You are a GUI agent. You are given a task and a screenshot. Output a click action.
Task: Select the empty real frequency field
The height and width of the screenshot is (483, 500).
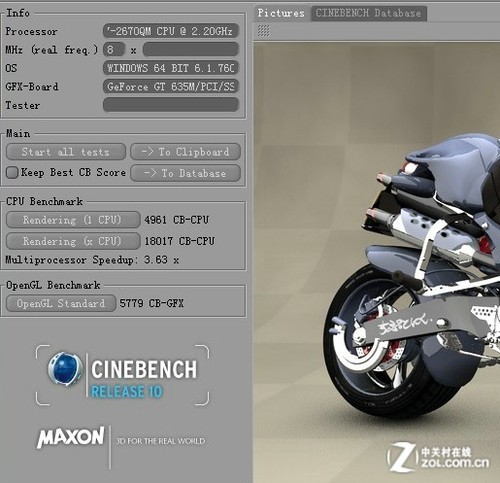[x=191, y=50]
